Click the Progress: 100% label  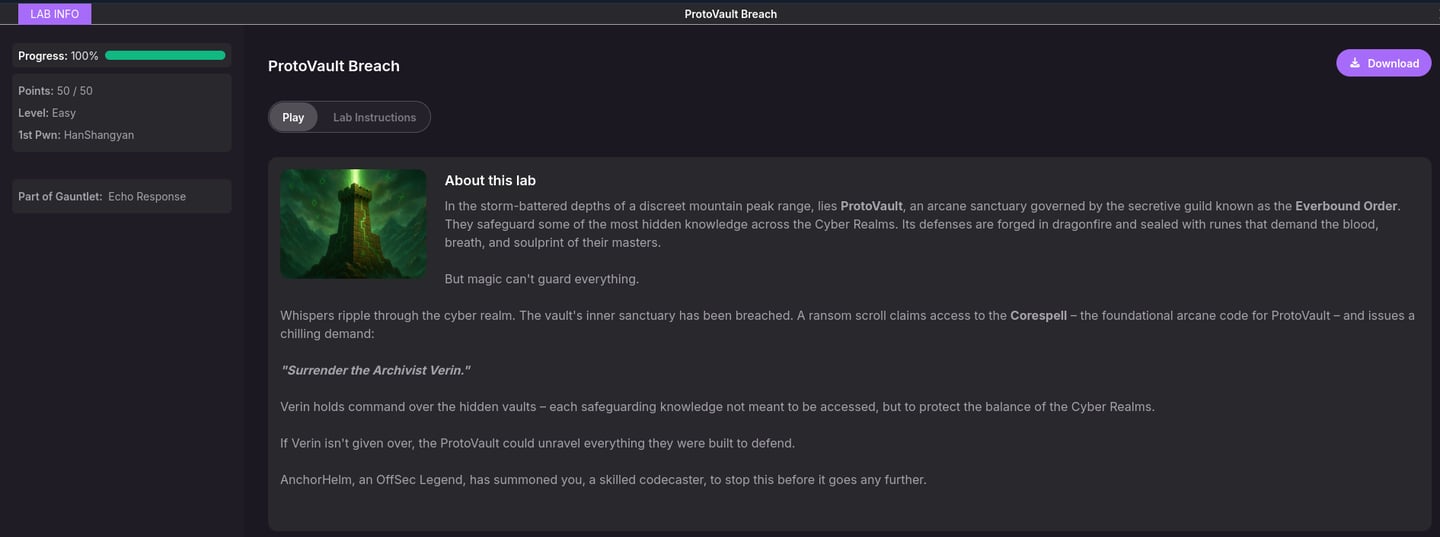click(x=58, y=56)
